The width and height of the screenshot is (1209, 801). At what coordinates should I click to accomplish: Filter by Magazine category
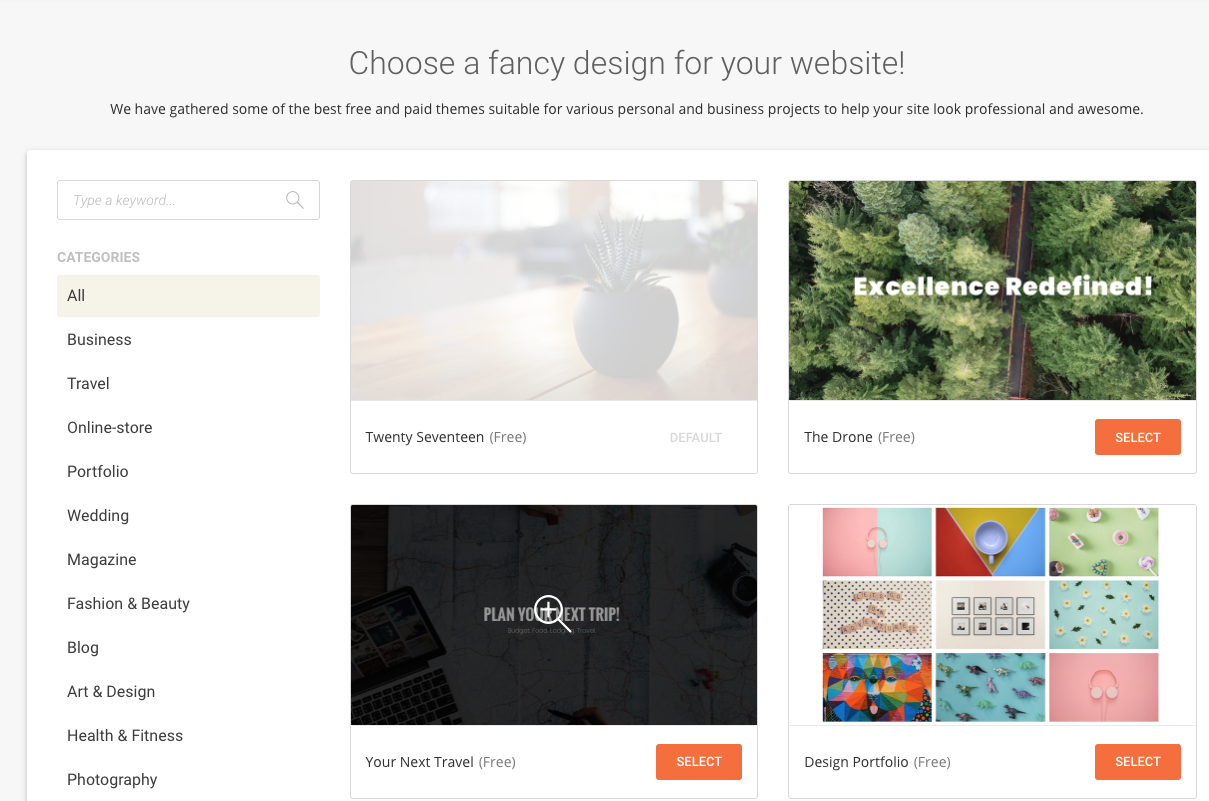click(102, 560)
